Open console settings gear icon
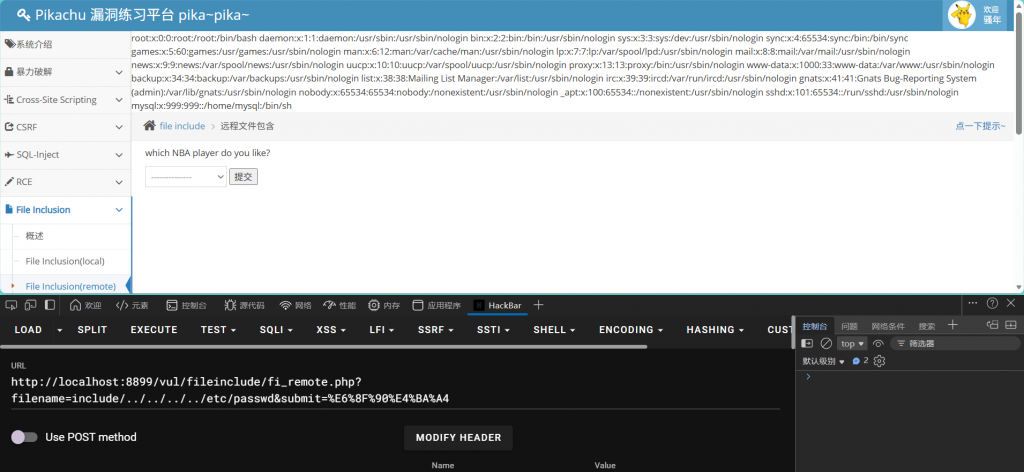Screen dimensions: 1024x472 [879, 361]
